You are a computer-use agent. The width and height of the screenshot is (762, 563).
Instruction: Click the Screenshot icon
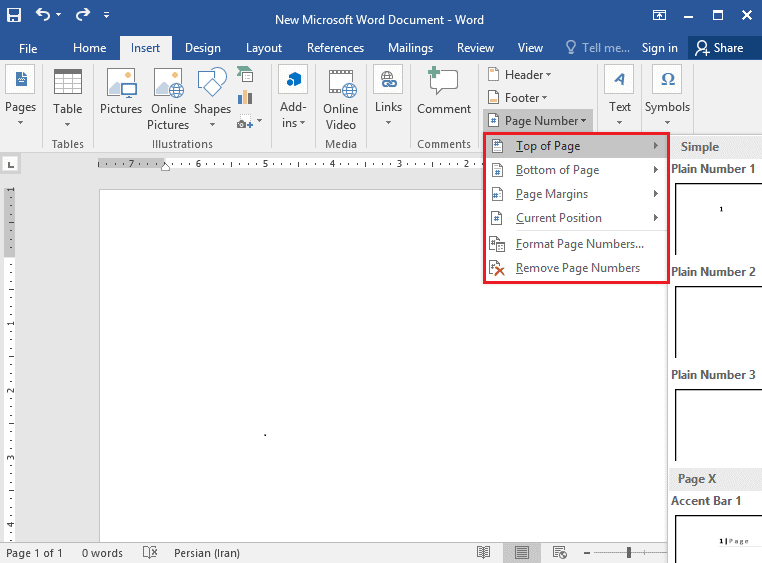point(245,121)
